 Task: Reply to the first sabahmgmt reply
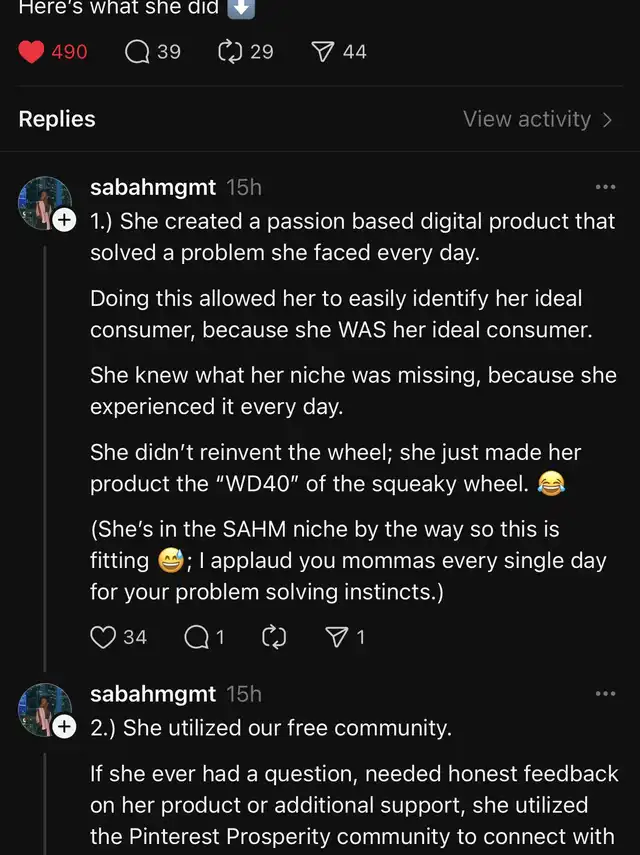click(x=196, y=637)
